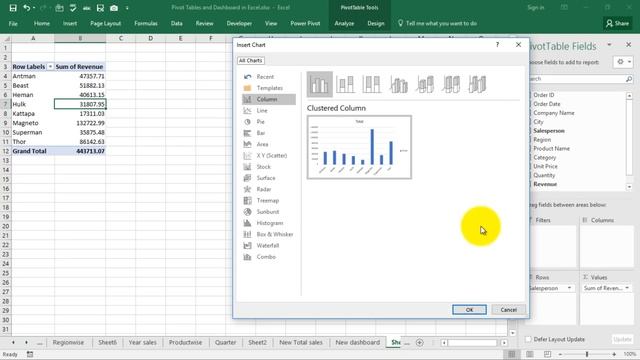Screen dimensions: 640x360
Task: Click the Save icon in Quick Access Toolbar
Action: [13, 8]
